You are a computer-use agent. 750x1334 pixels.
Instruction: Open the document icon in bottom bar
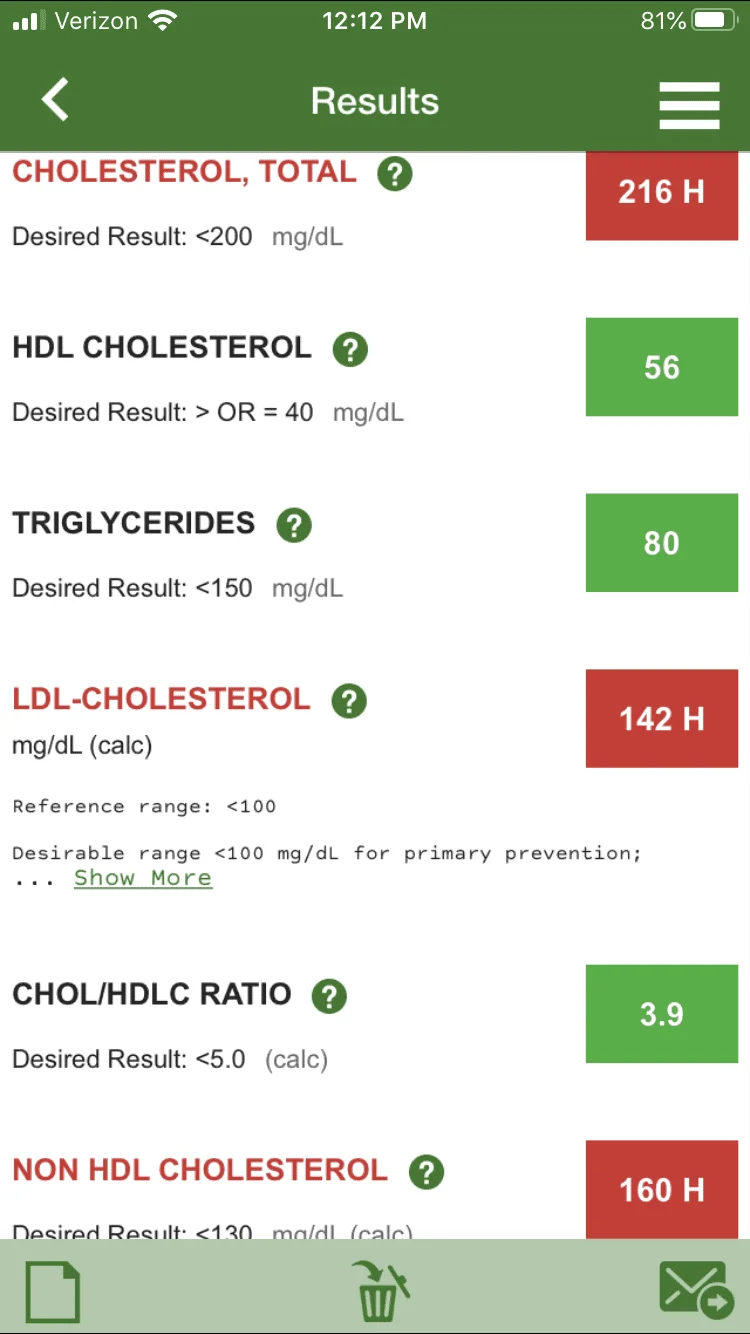(x=53, y=1292)
